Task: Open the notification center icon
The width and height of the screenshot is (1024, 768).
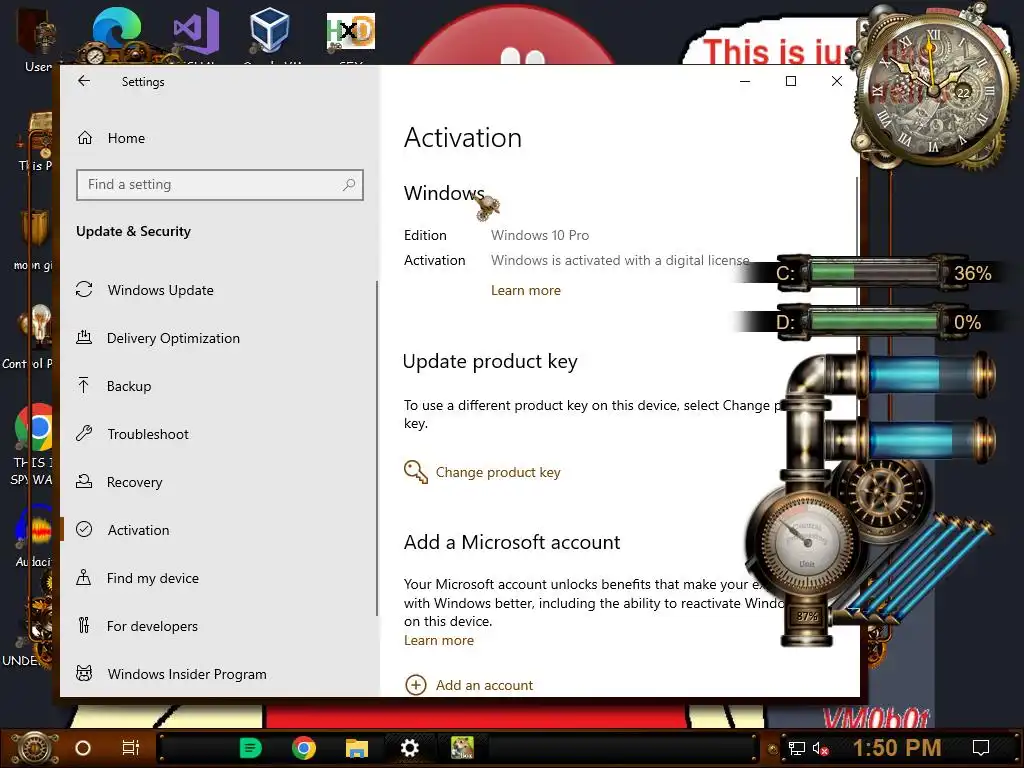Action: 981,748
